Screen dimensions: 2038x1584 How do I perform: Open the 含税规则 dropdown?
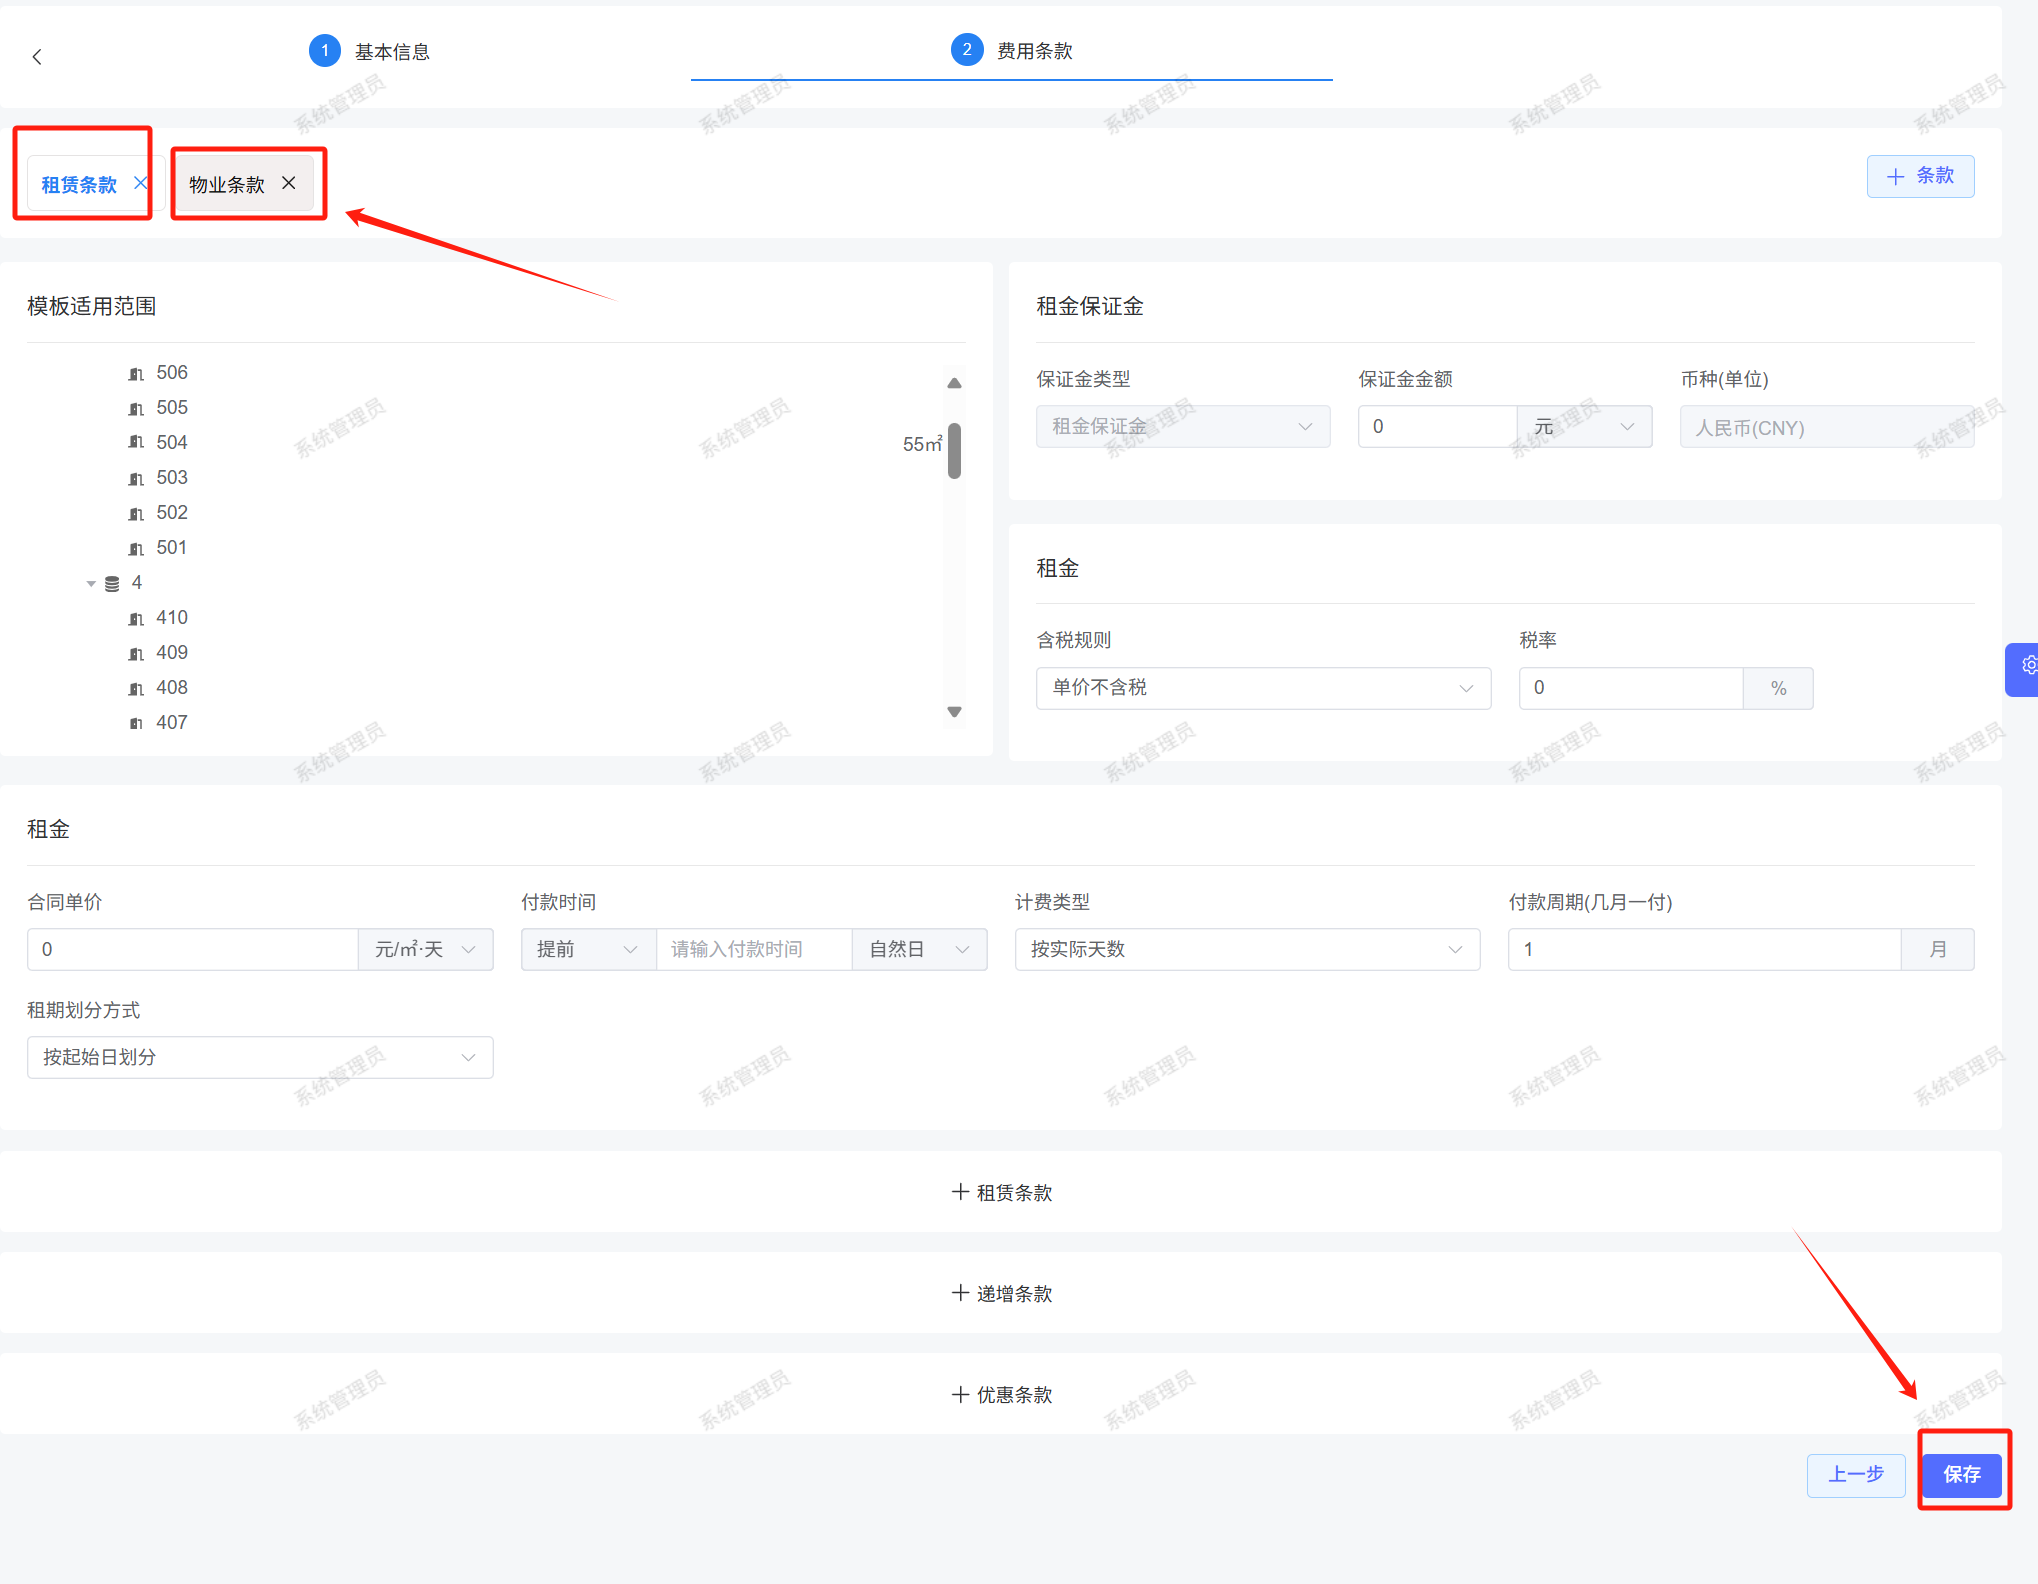click(x=1262, y=688)
